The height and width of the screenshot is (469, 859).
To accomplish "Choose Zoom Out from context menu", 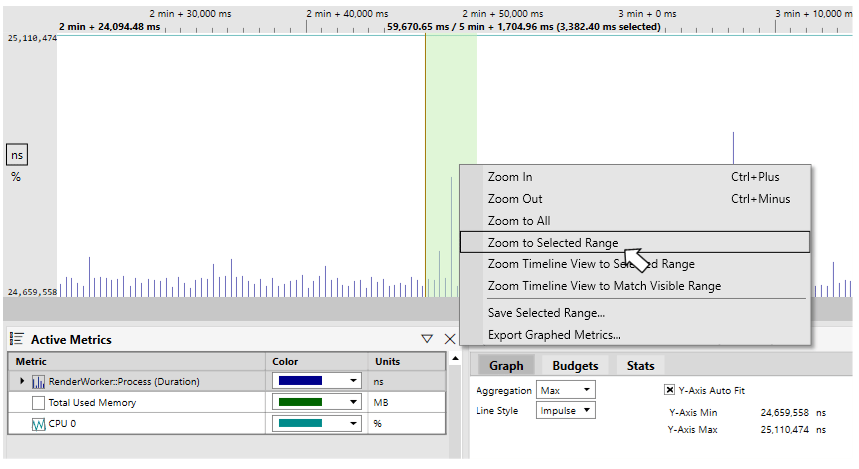I will click(x=635, y=199).
